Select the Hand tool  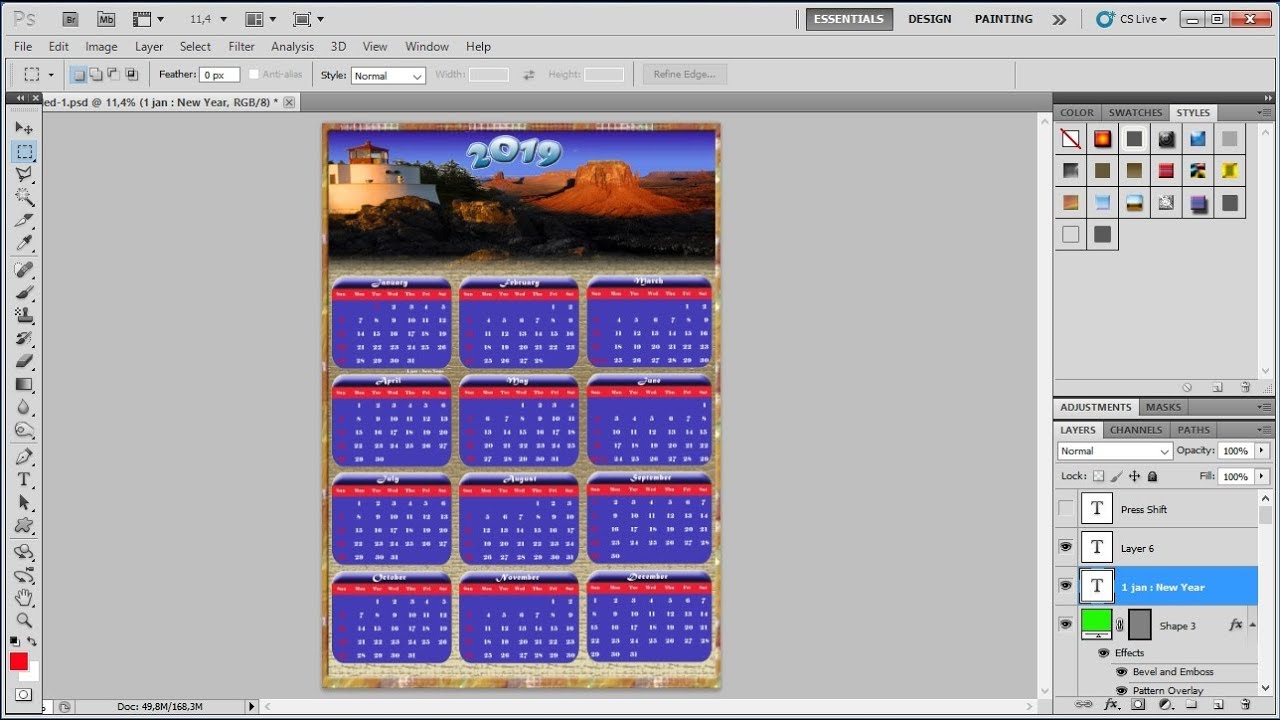(x=24, y=598)
